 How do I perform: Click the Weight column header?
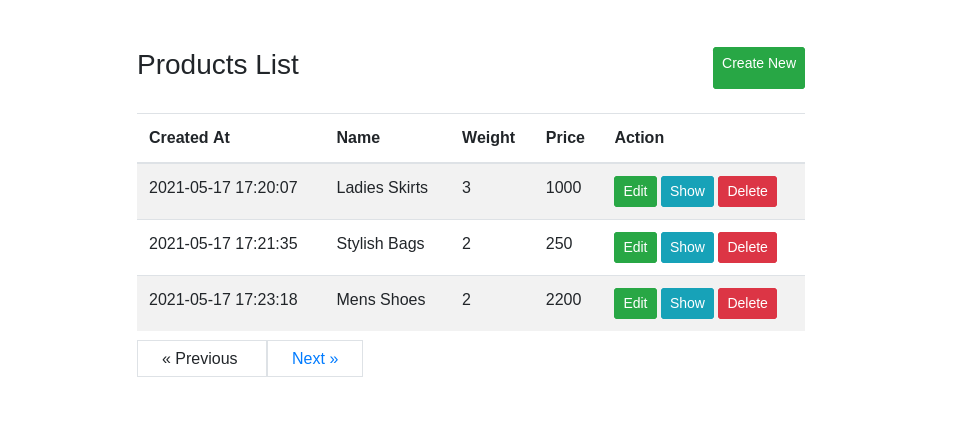tap(488, 138)
